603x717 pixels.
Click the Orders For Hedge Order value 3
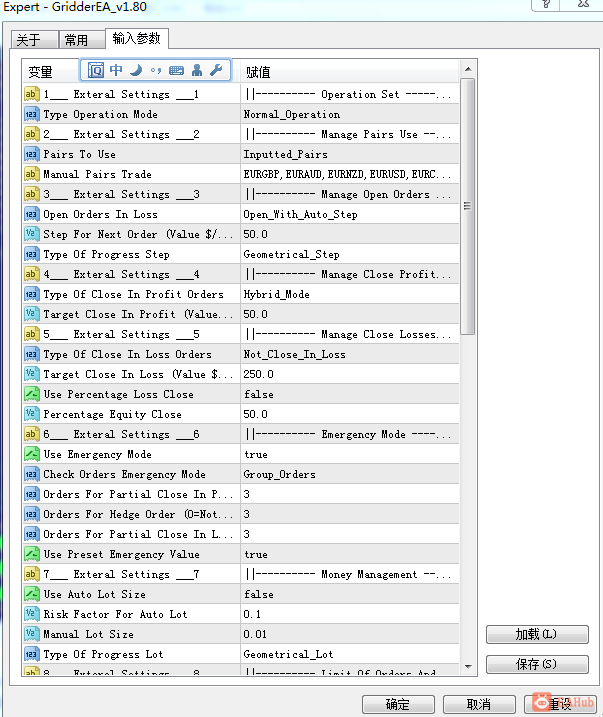pyautogui.click(x=246, y=514)
